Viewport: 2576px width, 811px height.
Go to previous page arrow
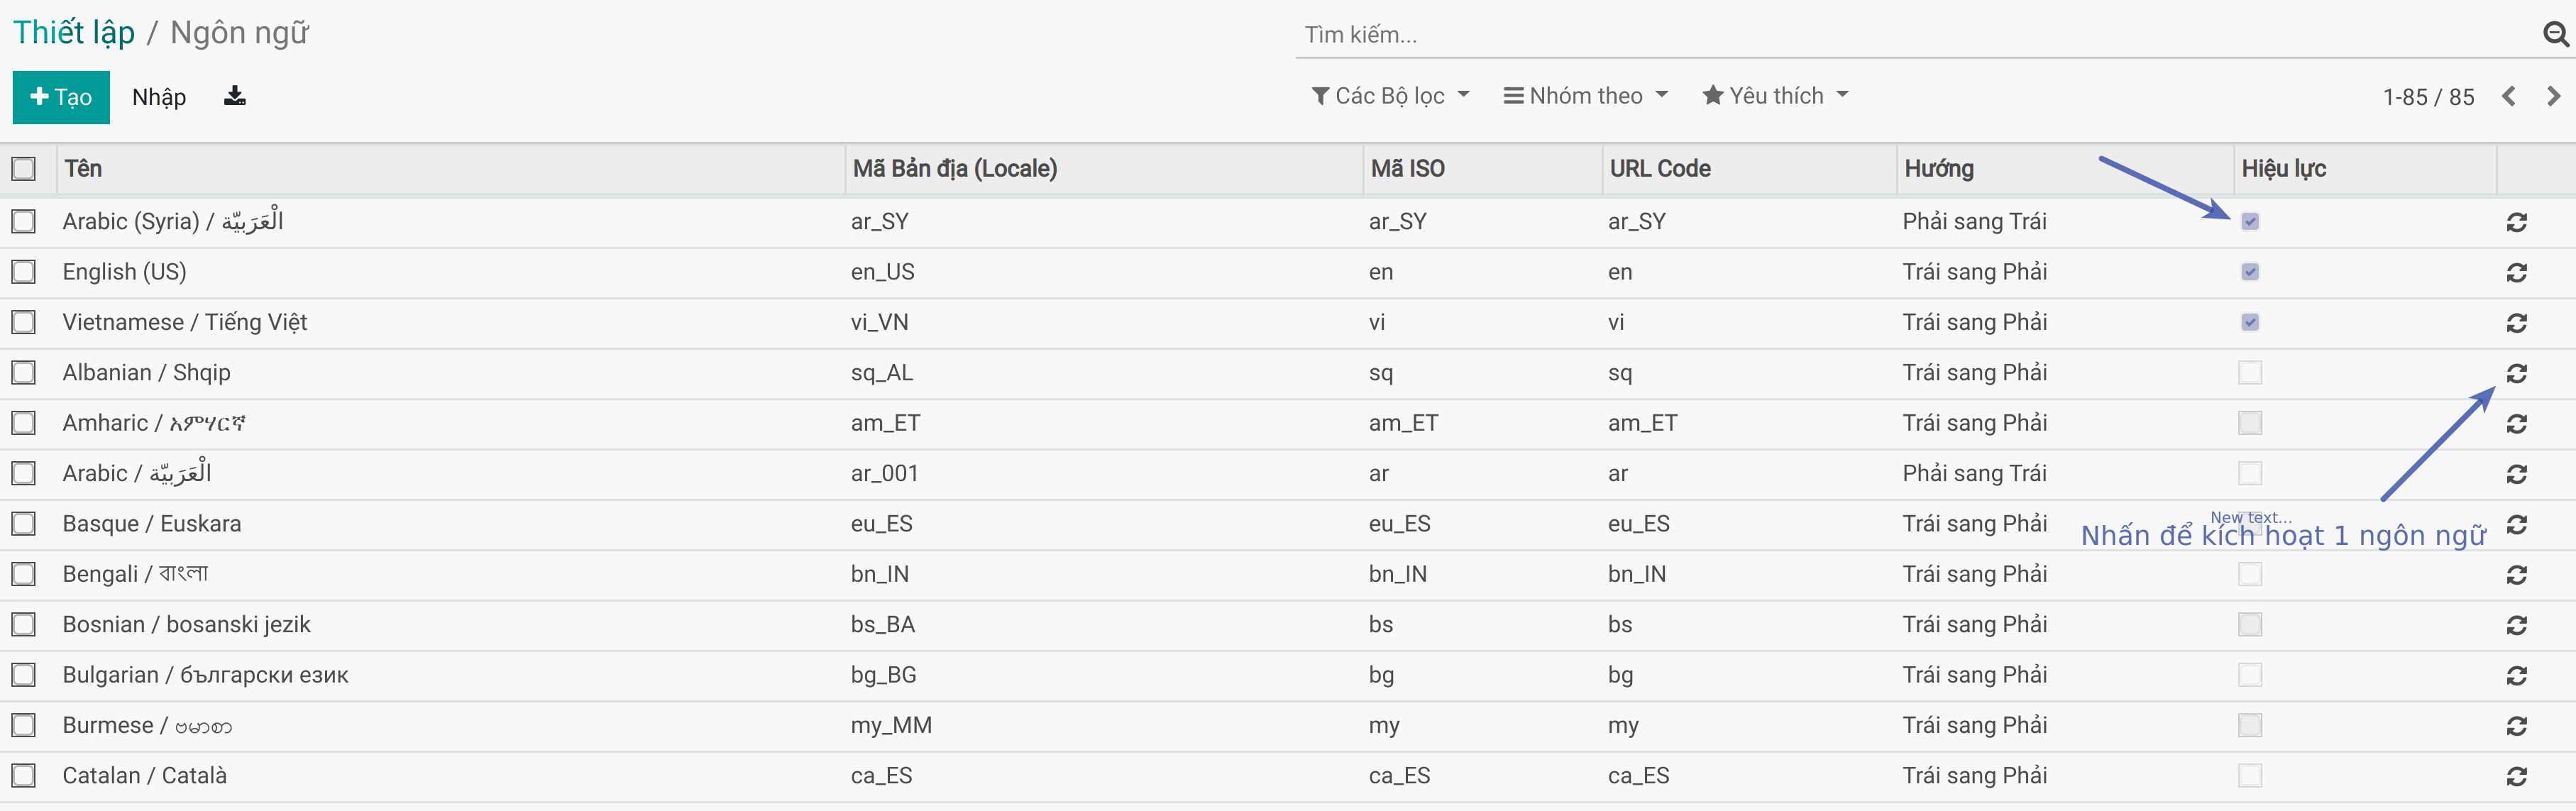[2508, 96]
